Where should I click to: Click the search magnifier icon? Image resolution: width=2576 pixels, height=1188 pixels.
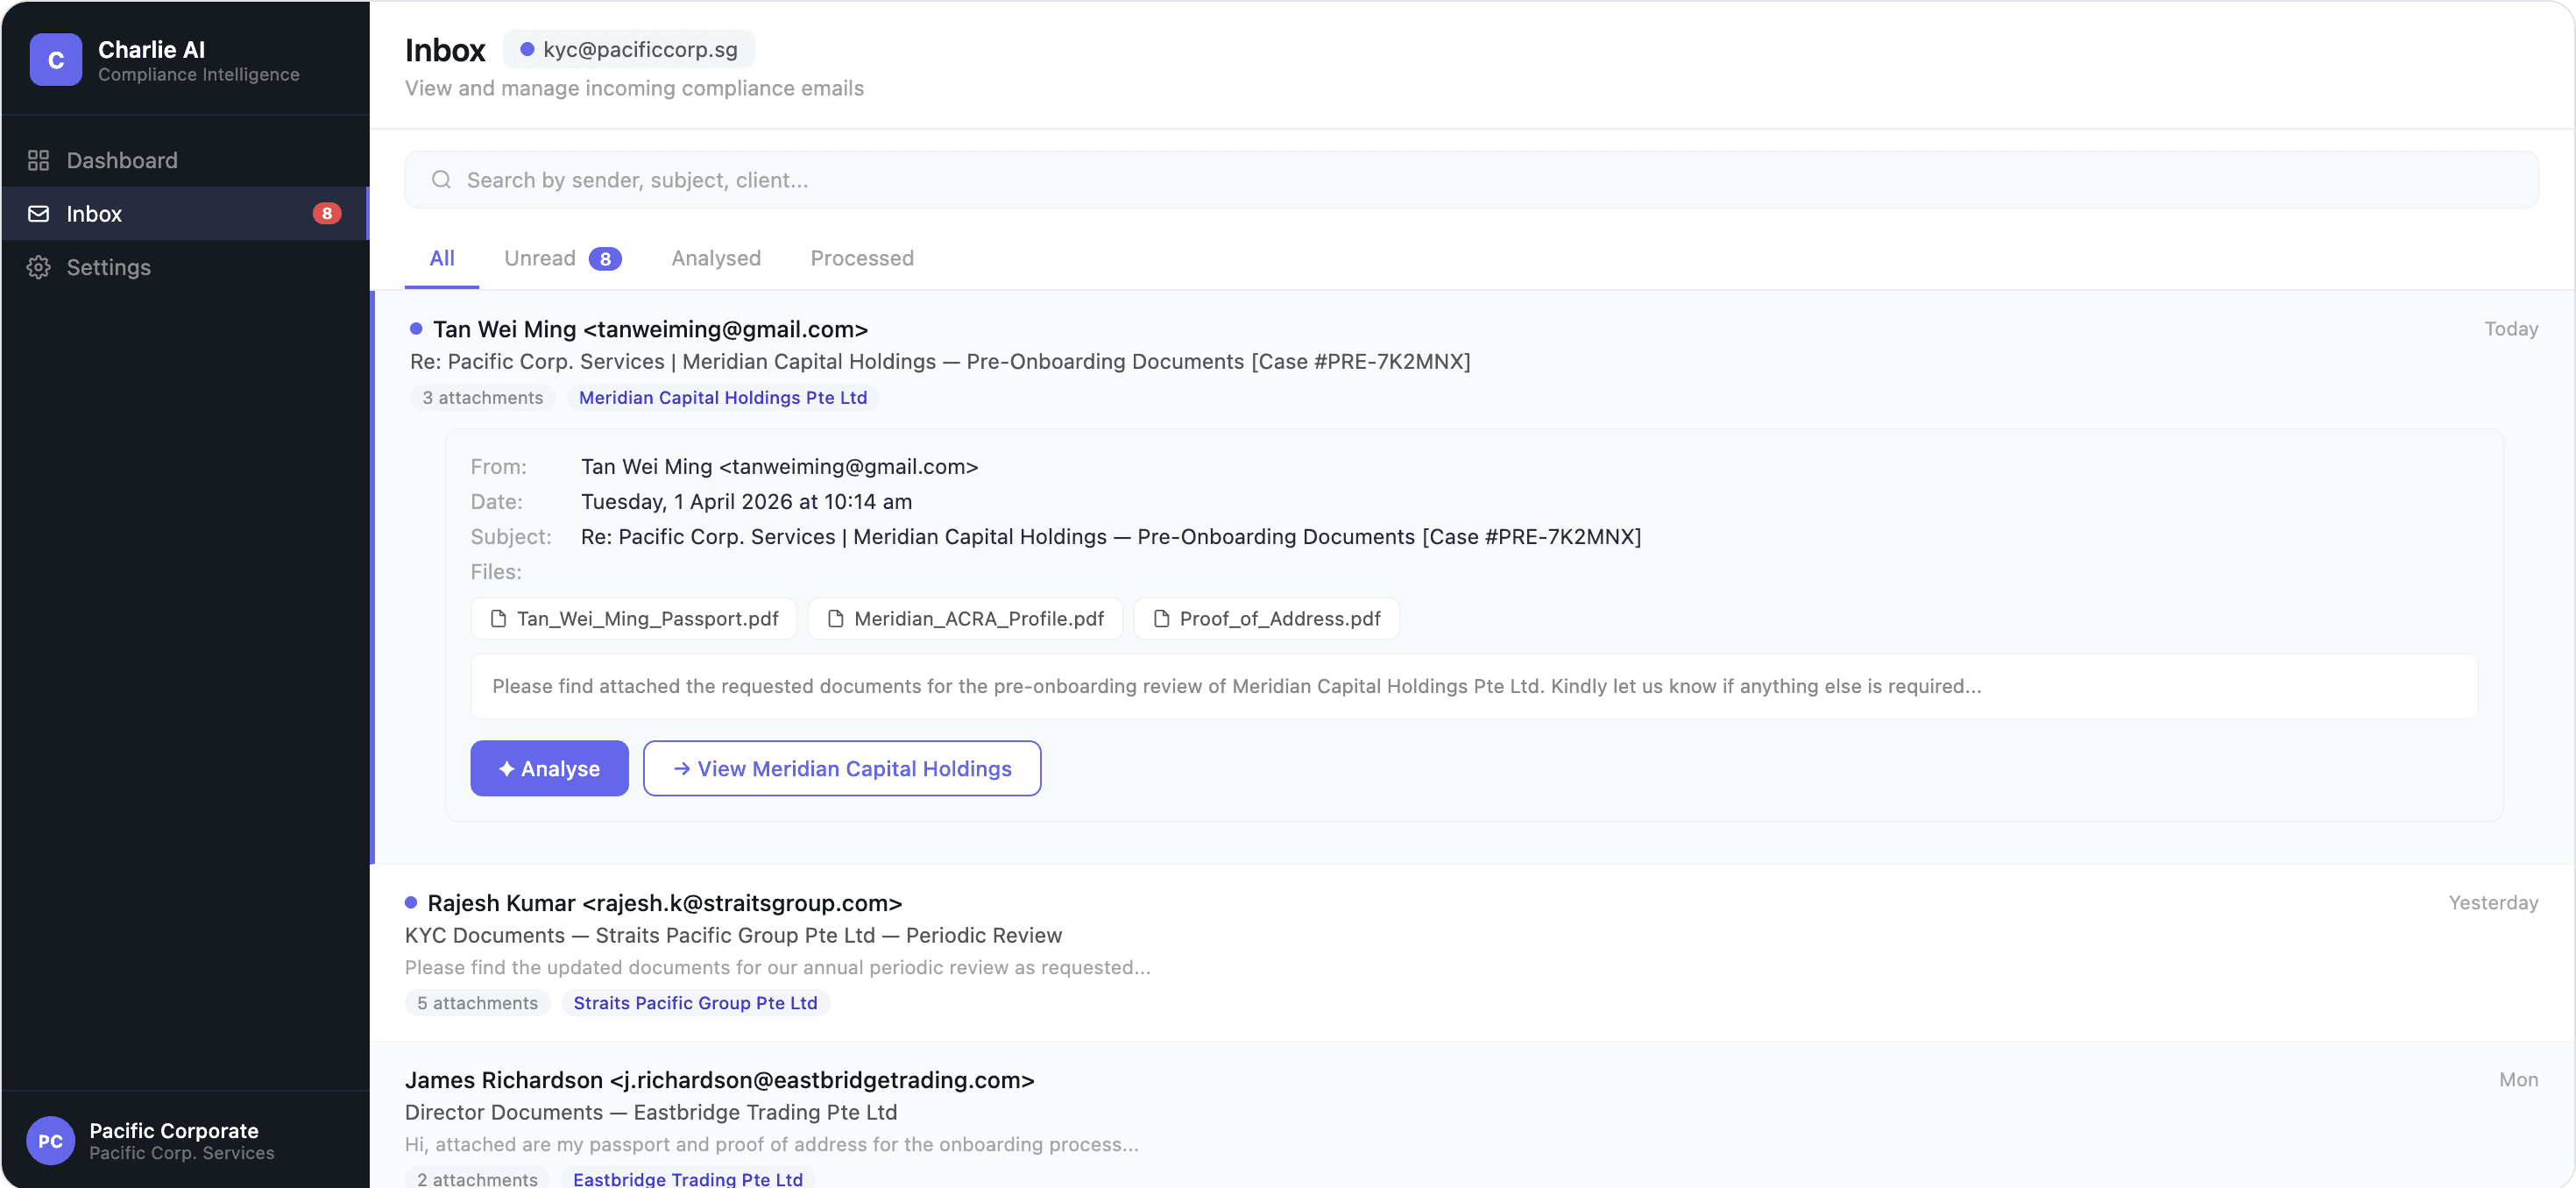441,180
